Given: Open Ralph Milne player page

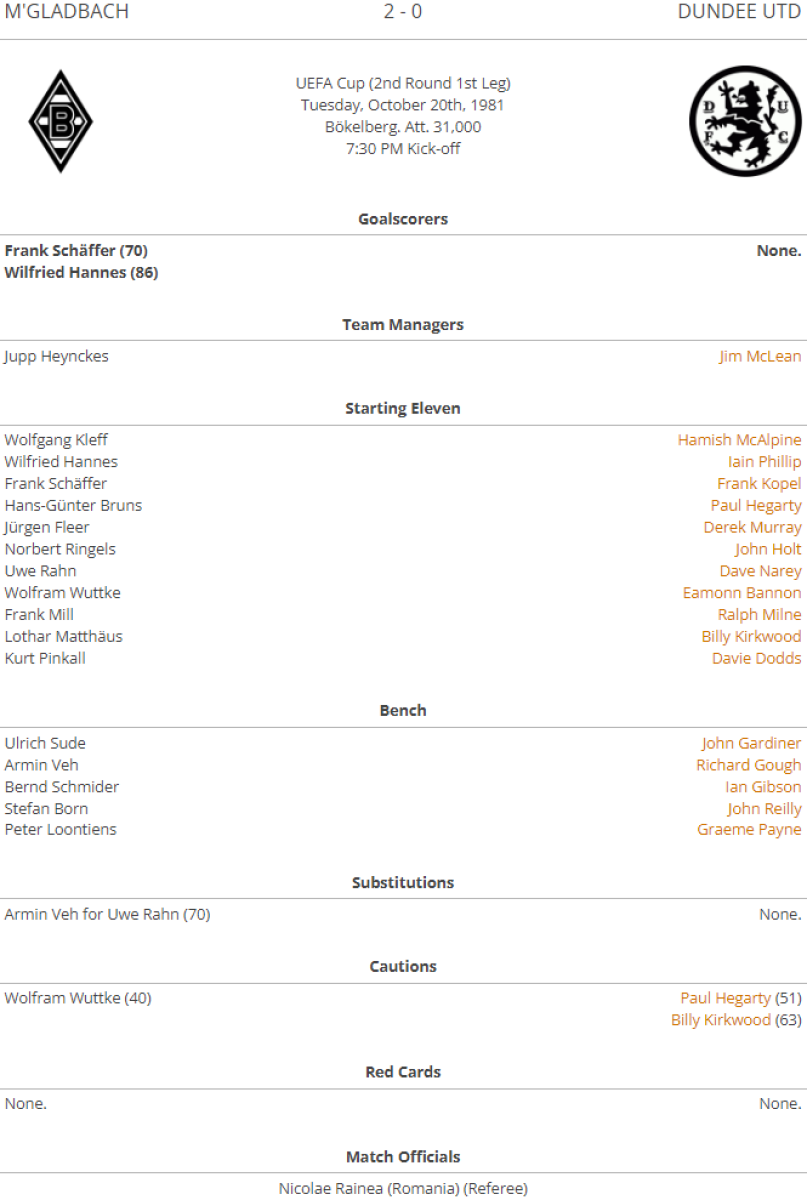Looking at the screenshot, I should click(x=759, y=615).
